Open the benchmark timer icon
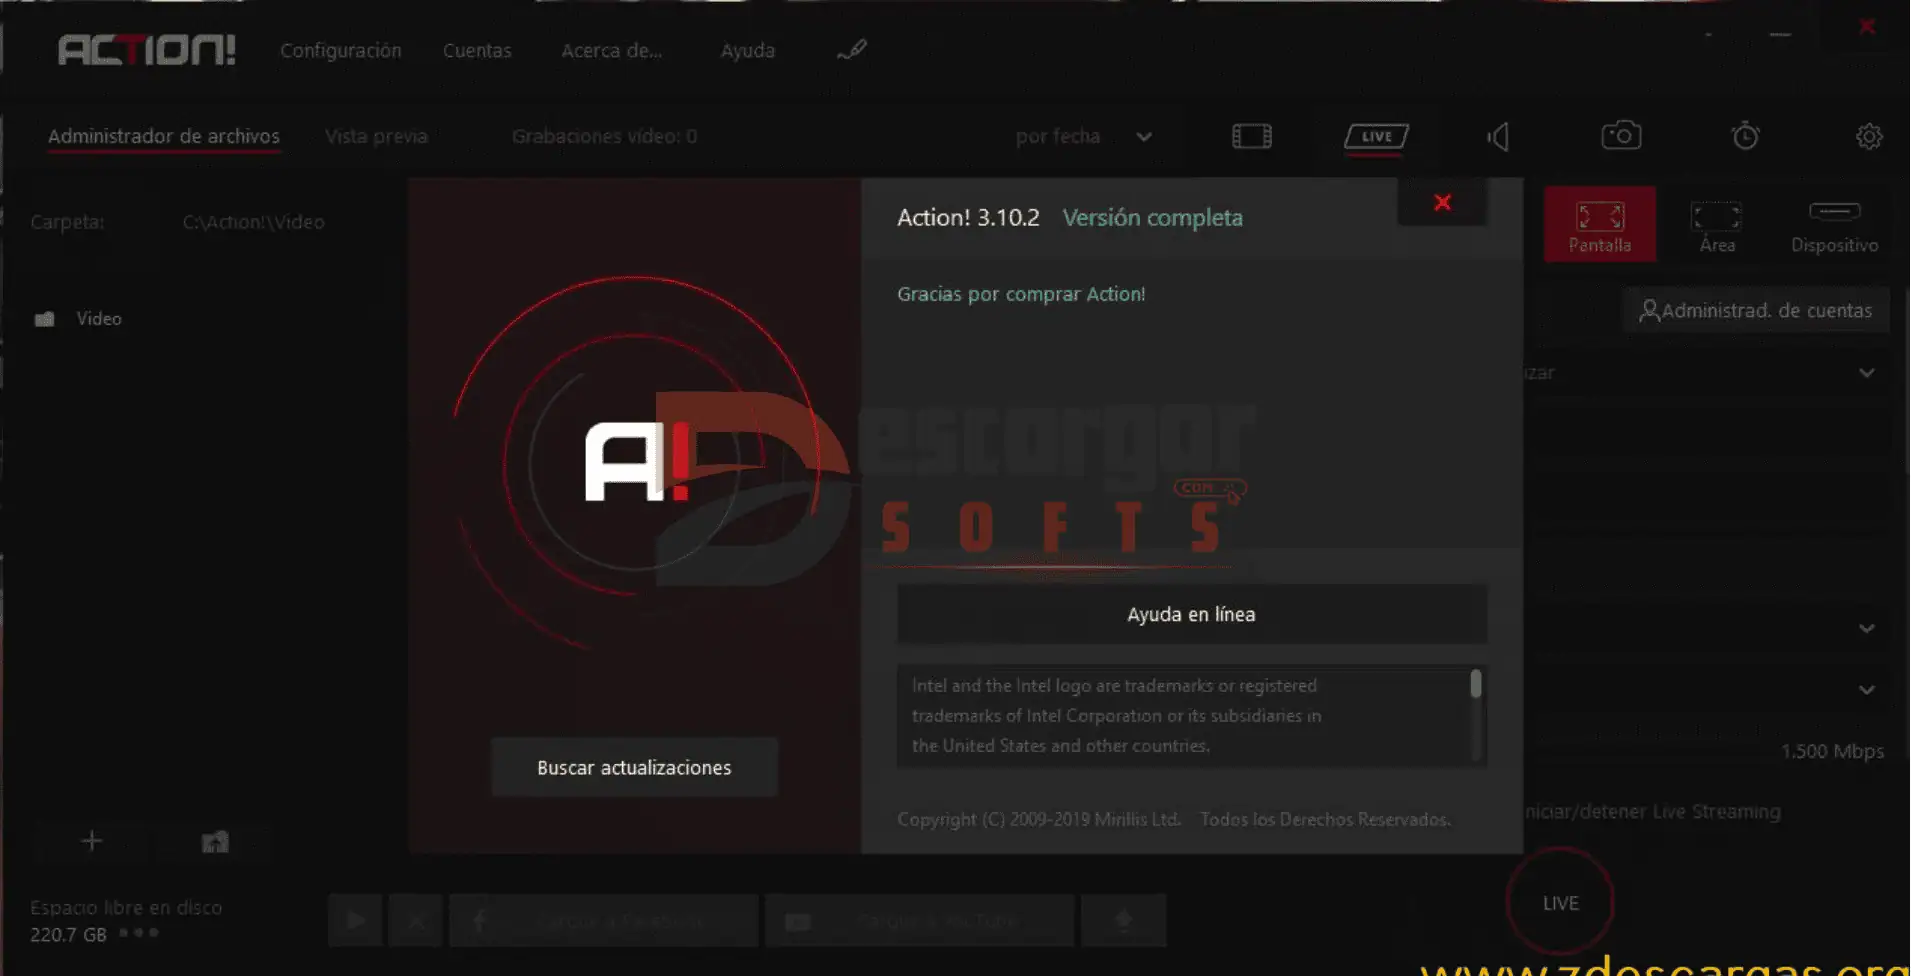 [1745, 135]
